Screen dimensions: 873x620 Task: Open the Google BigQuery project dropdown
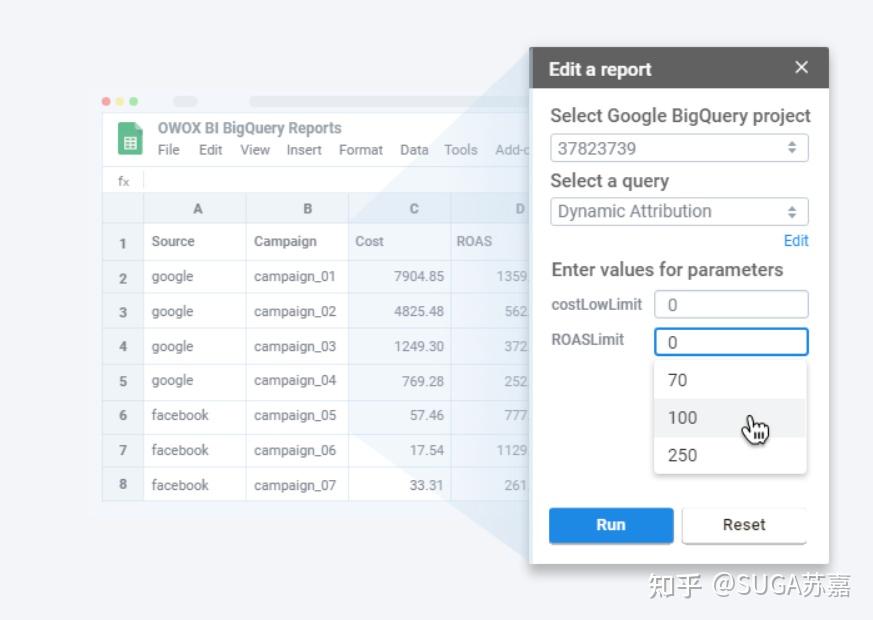679,148
